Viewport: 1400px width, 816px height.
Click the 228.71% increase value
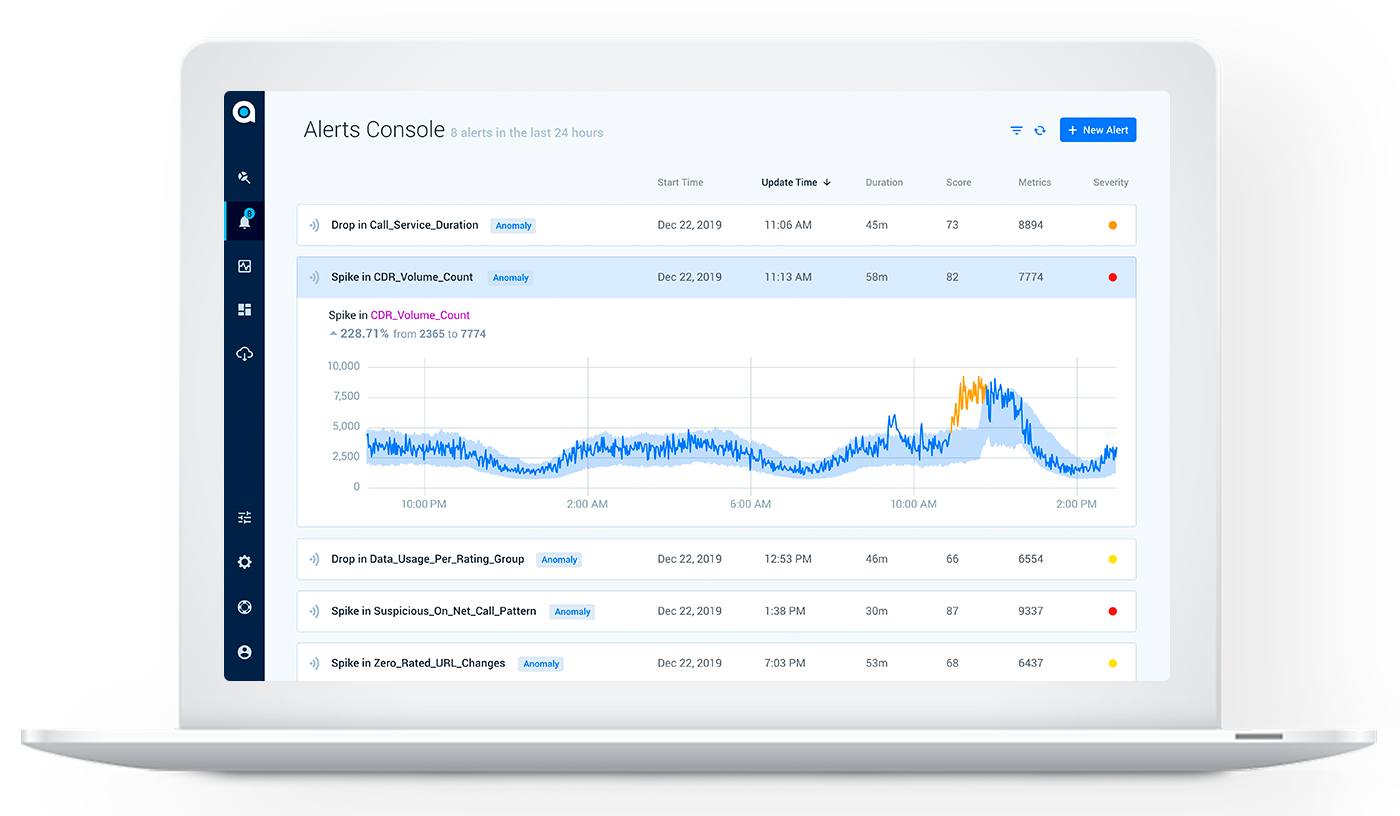pyautogui.click(x=365, y=334)
